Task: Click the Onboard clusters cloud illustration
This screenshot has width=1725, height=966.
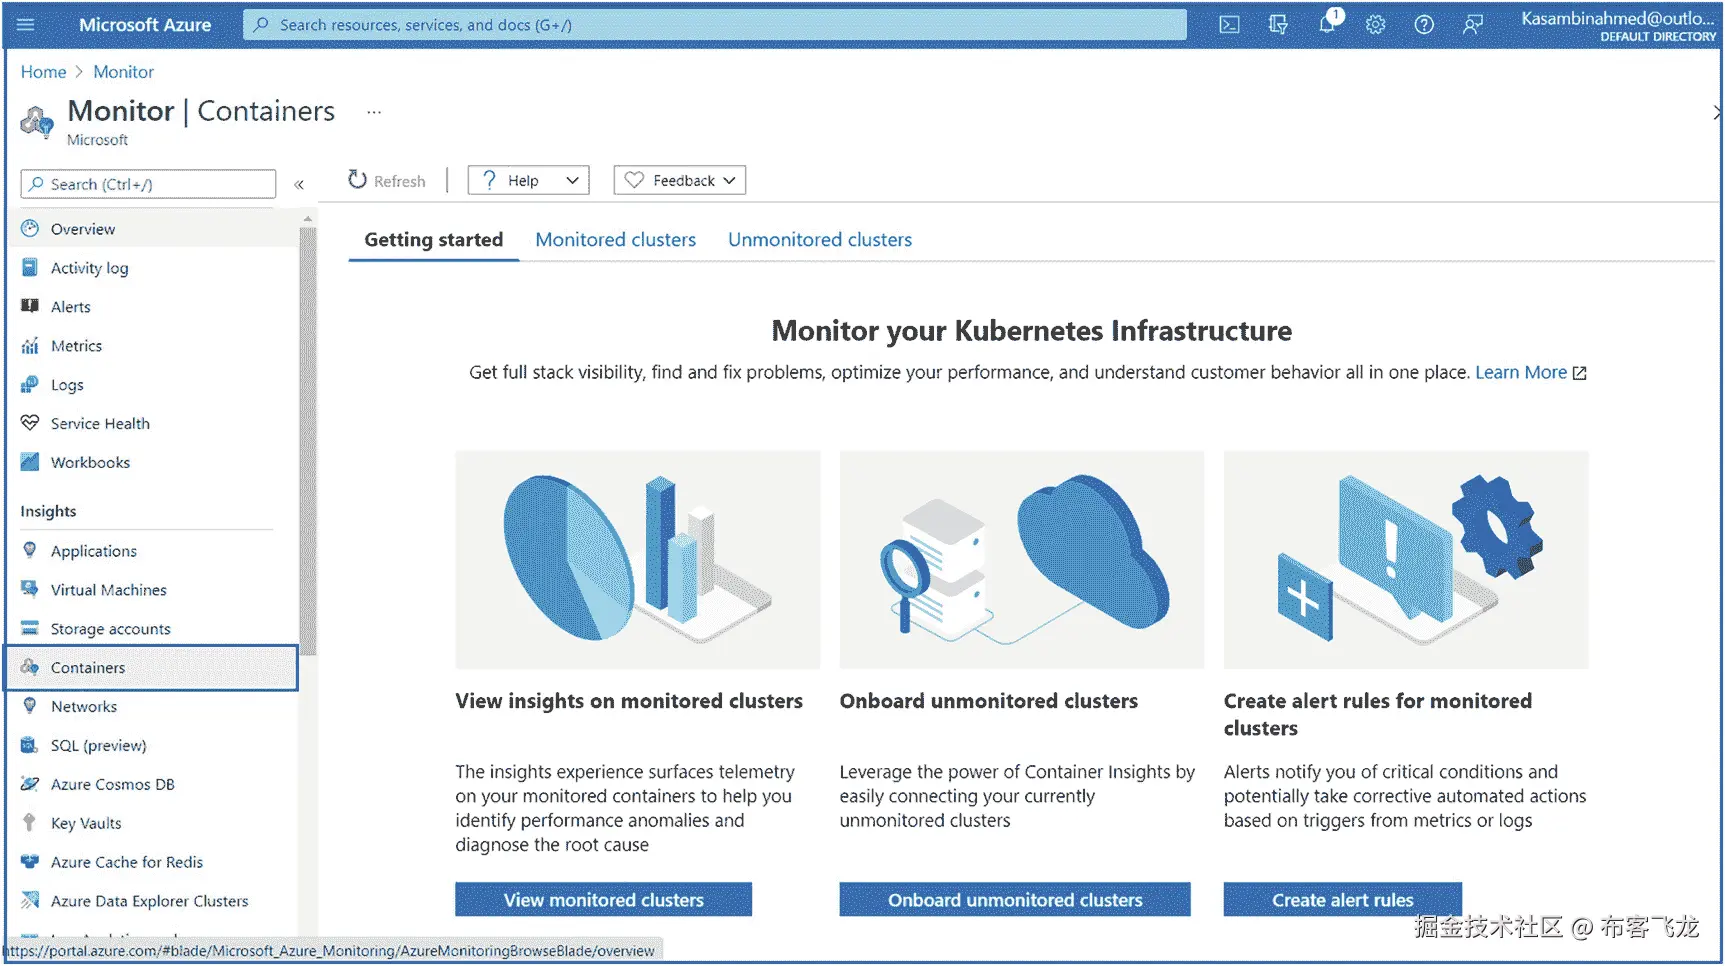Action: click(1022, 560)
